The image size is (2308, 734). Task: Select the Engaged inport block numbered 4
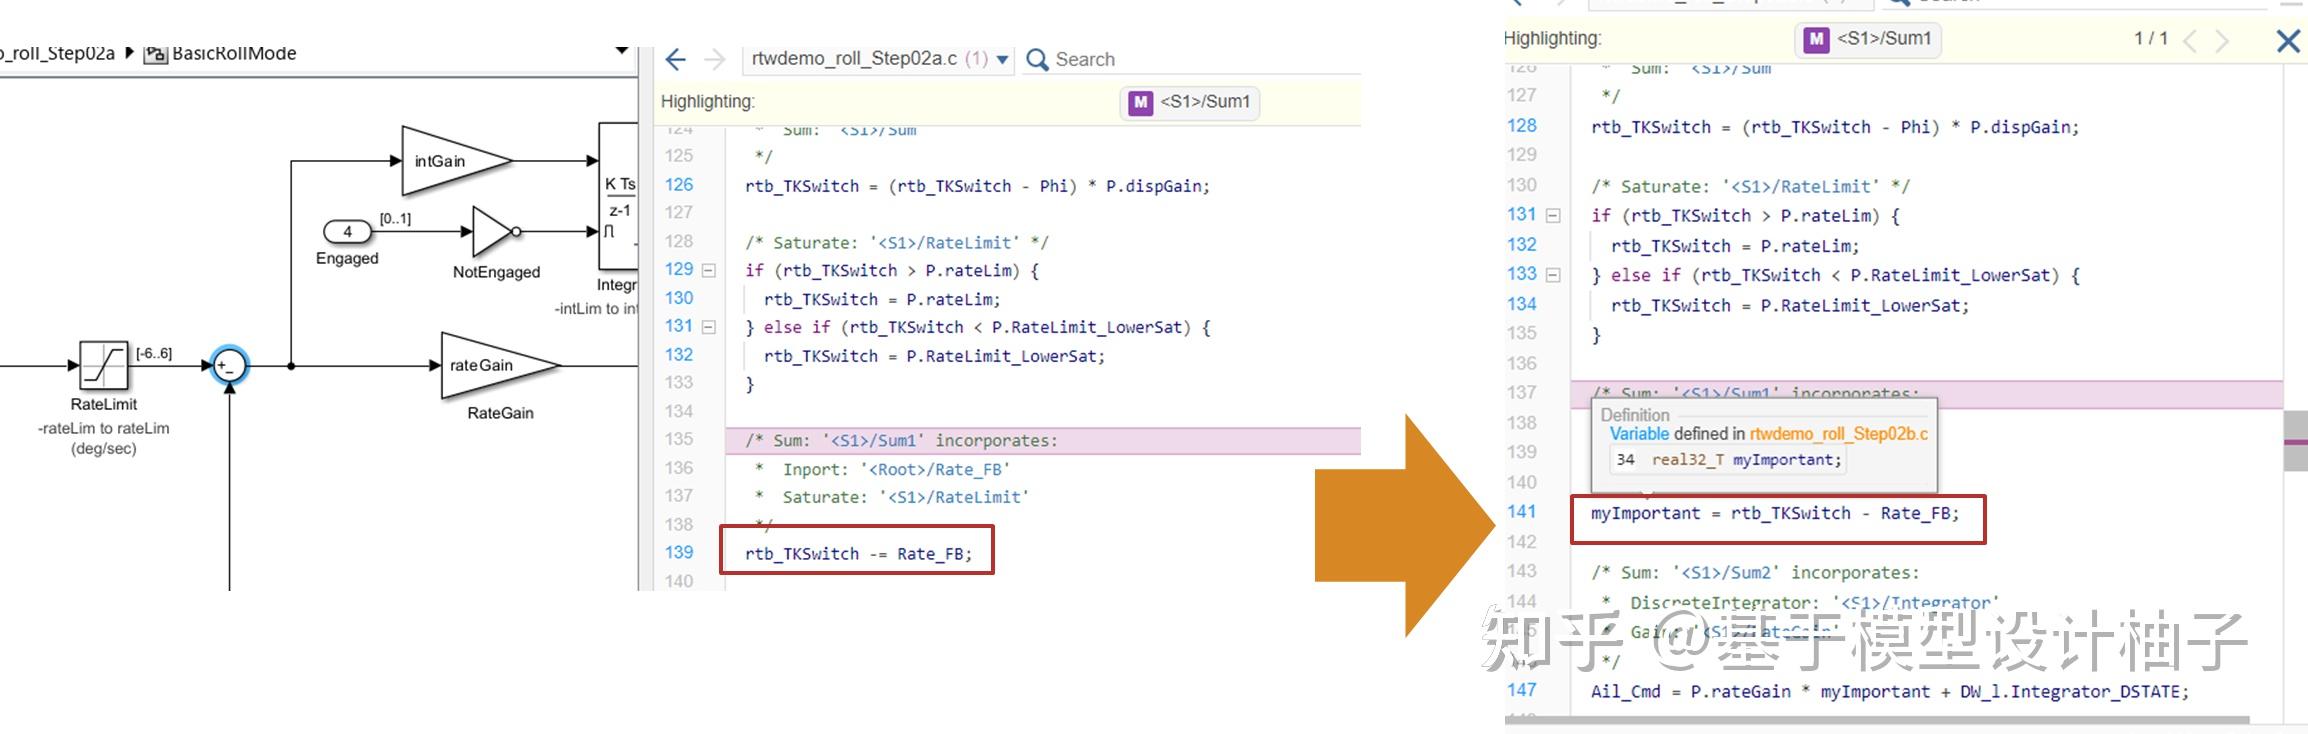(x=347, y=232)
